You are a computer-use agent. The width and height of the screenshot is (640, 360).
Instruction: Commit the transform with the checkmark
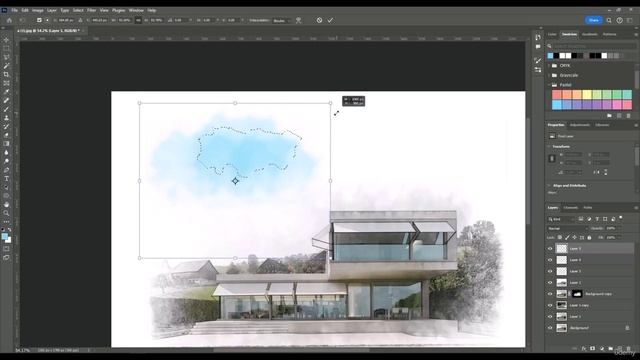pyautogui.click(x=330, y=20)
